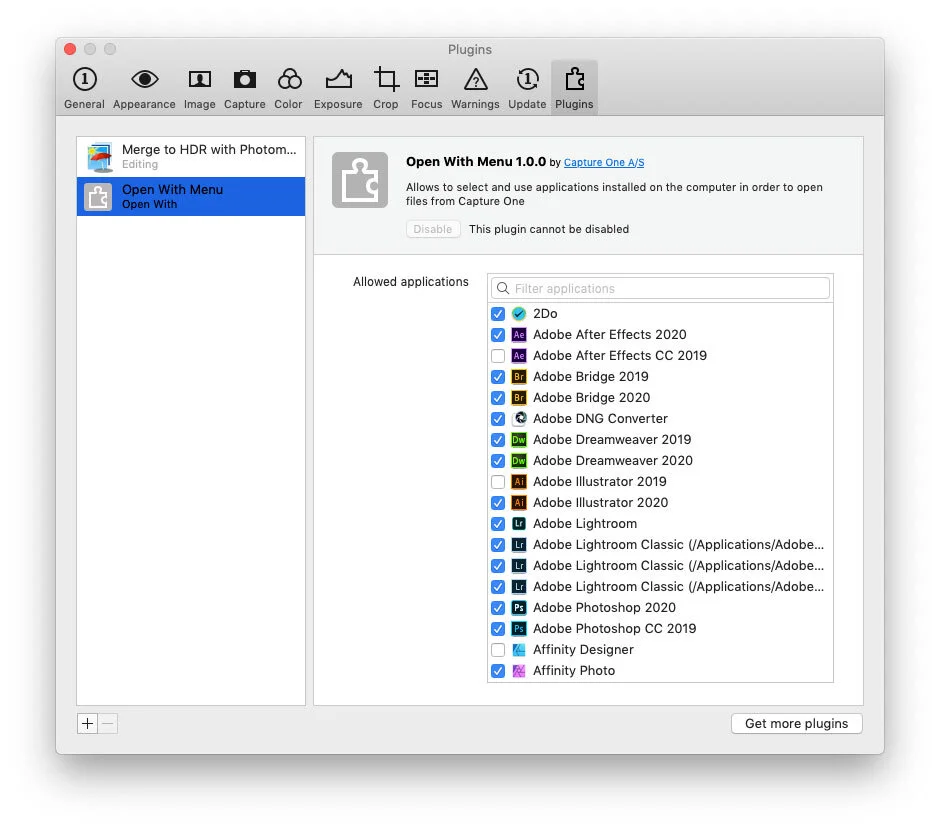Open Warnings preferences triangle icon
The height and width of the screenshot is (828, 940).
pyautogui.click(x=475, y=79)
